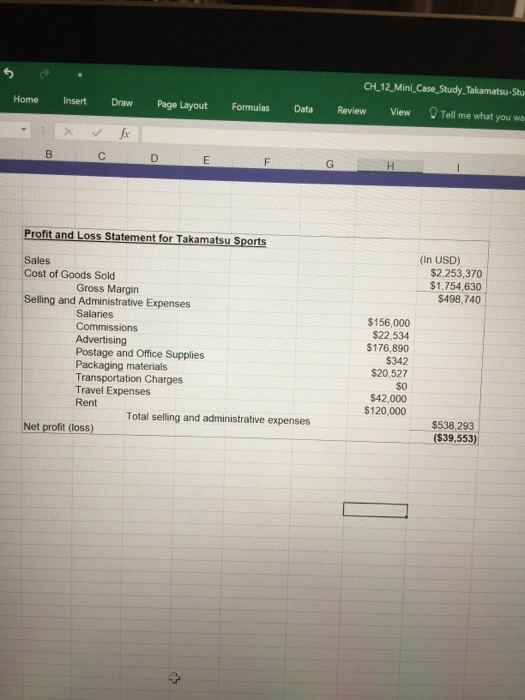
Task: Switch to the Home ribbon tab
Action: point(26,99)
